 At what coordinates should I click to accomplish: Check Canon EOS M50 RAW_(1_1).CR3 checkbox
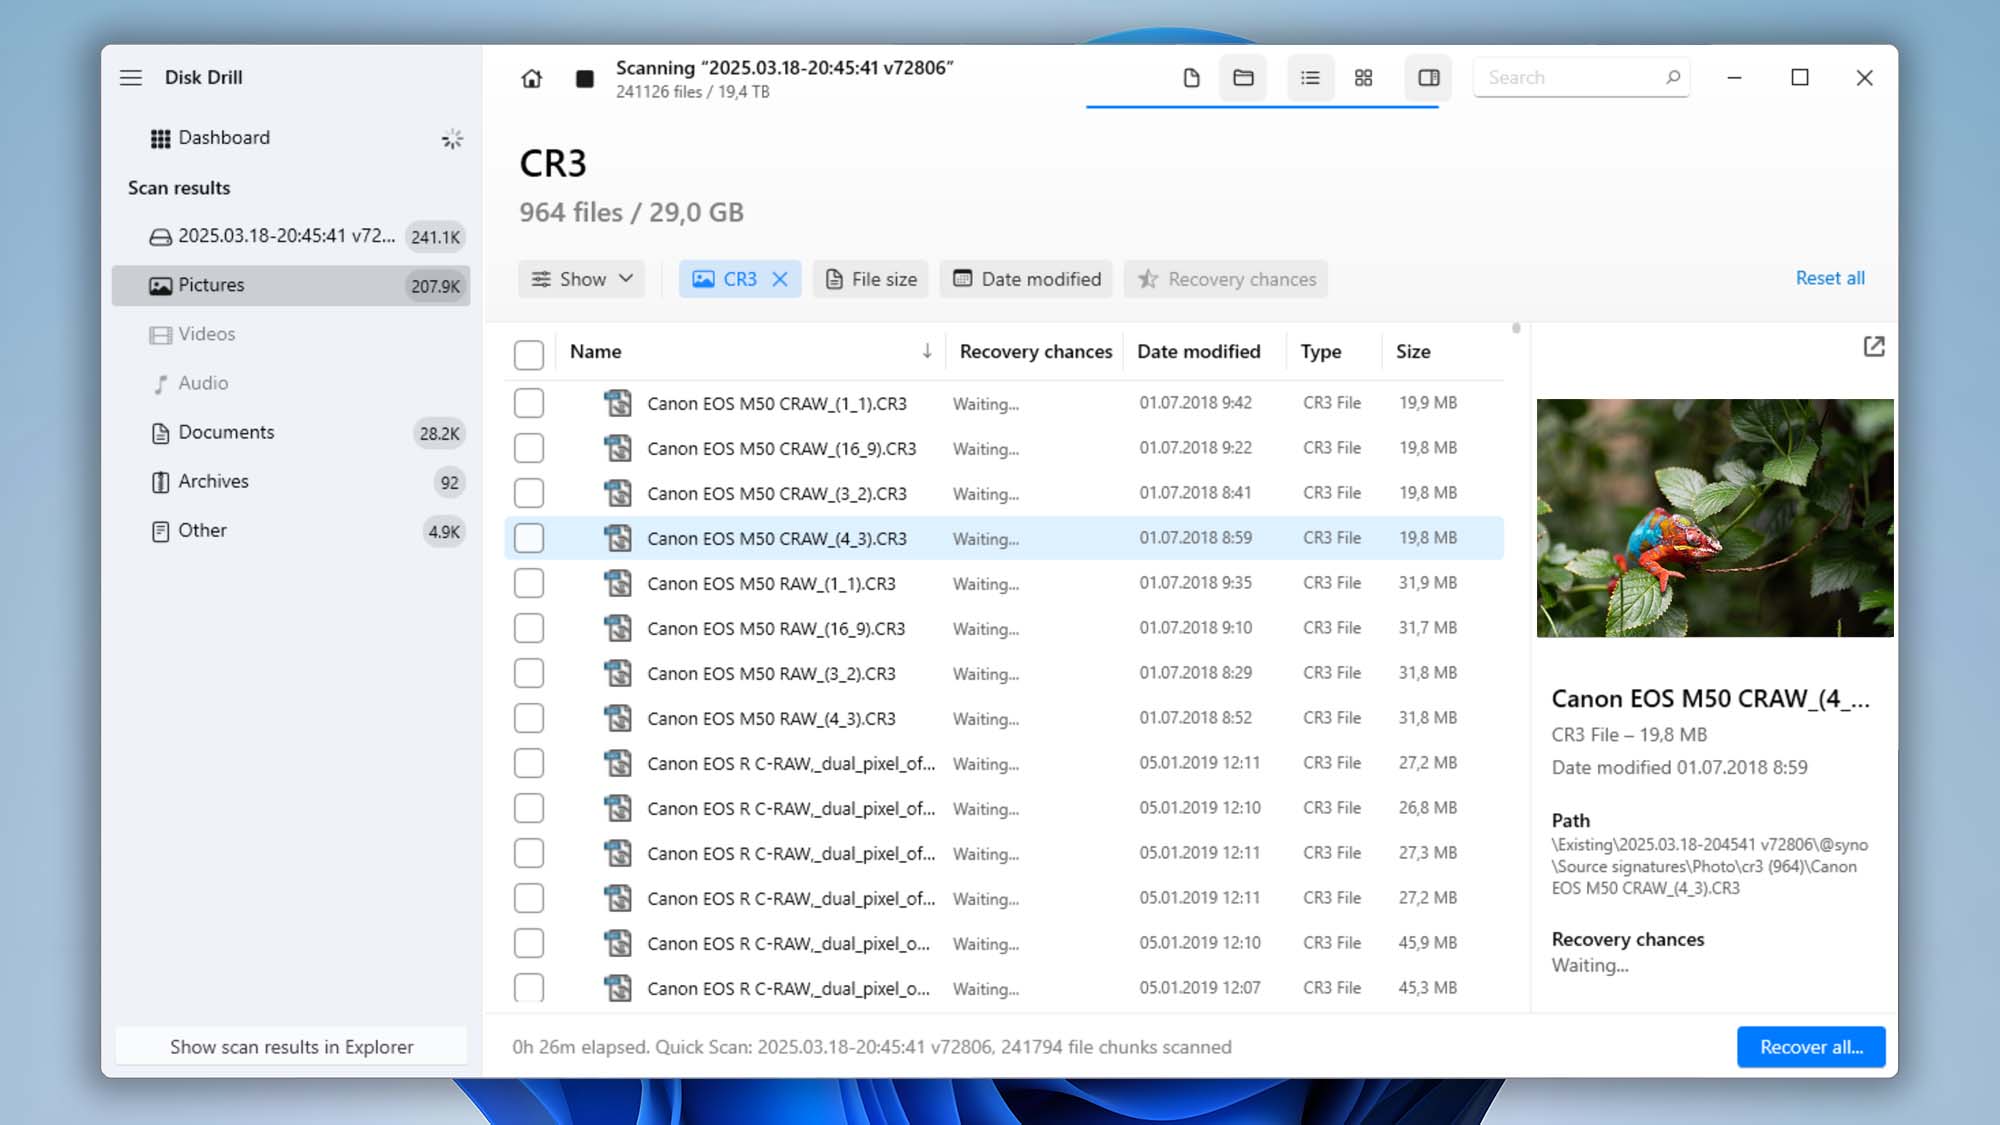point(529,583)
